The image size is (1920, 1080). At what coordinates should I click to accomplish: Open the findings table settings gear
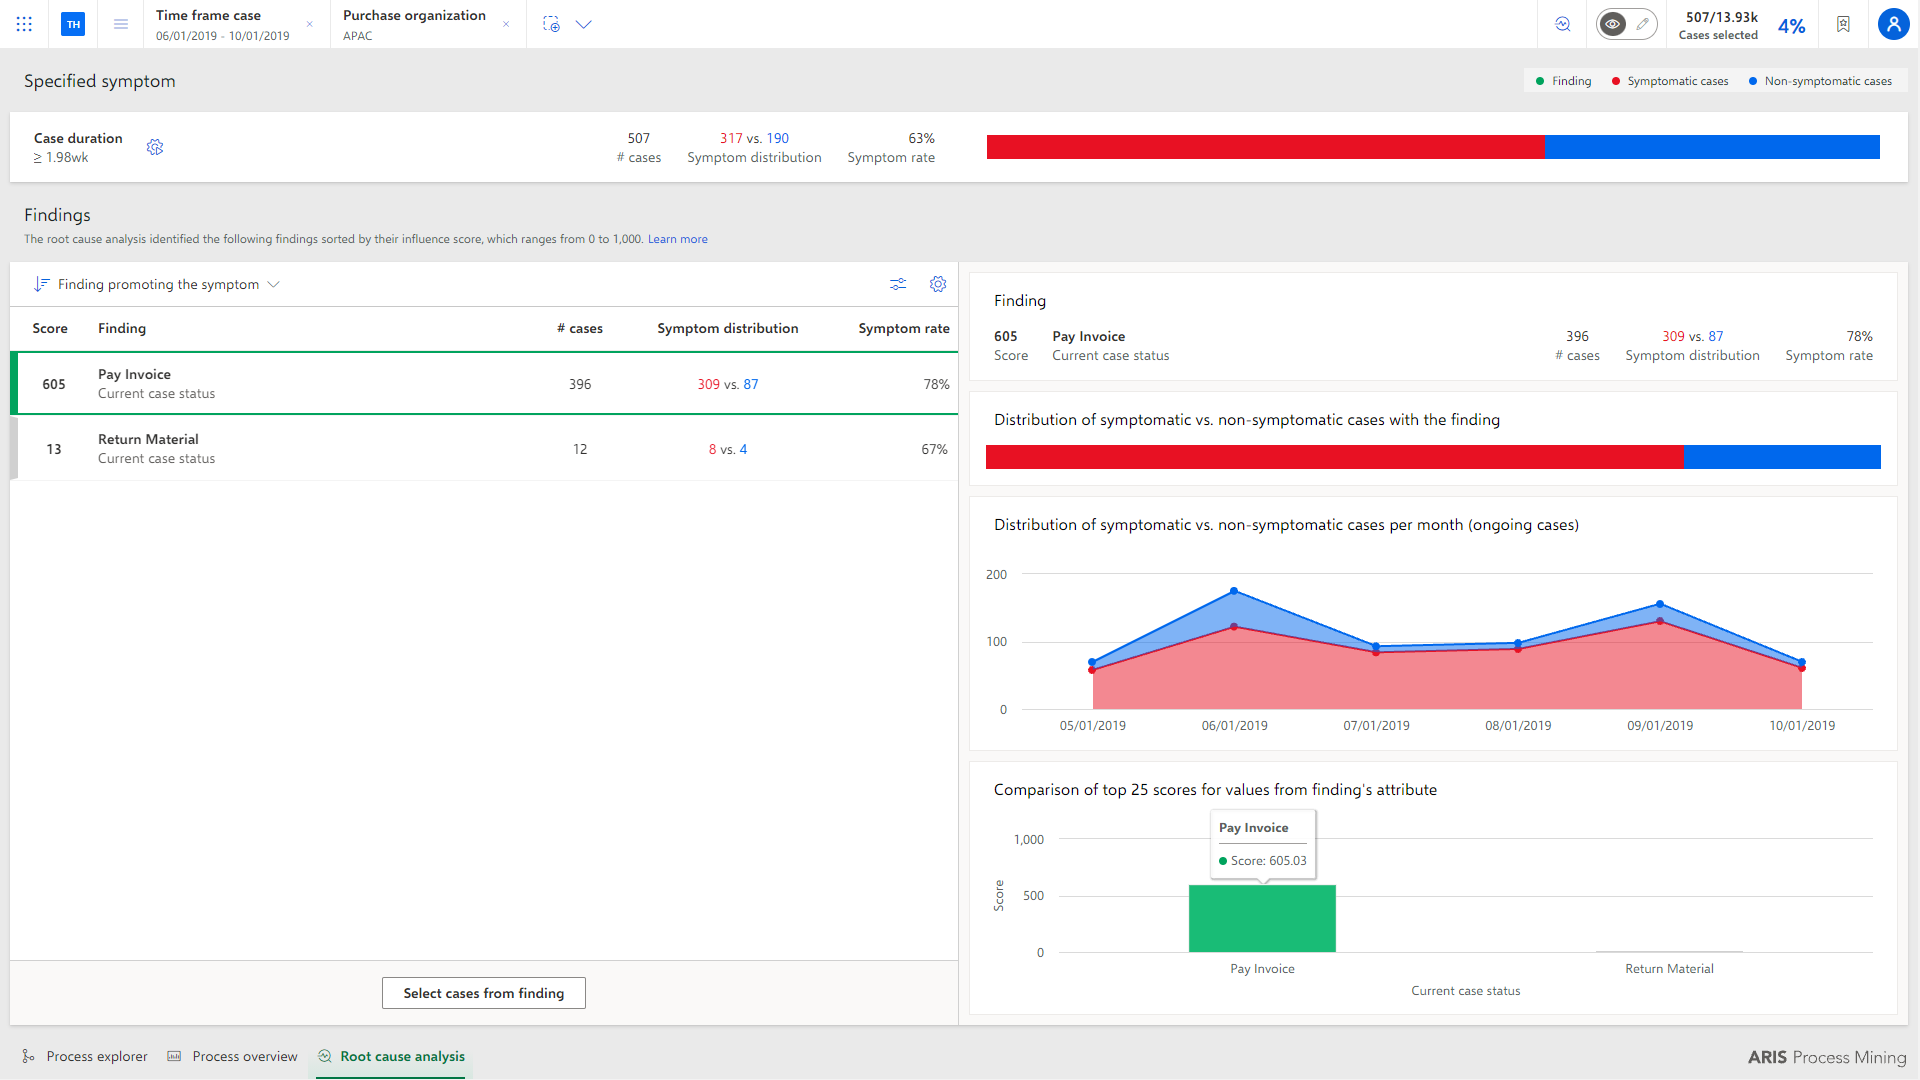click(938, 284)
